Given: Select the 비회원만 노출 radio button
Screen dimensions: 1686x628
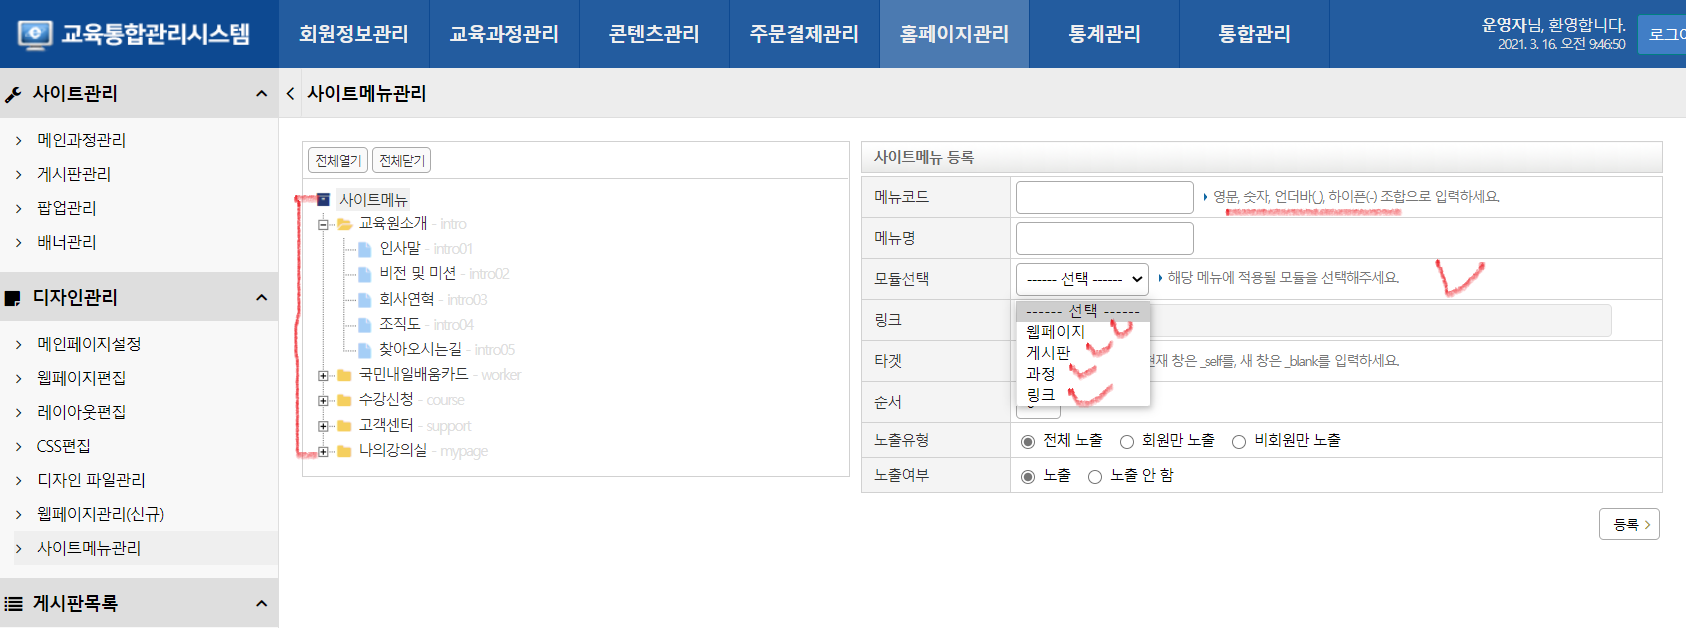Looking at the screenshot, I should click(x=1239, y=441).
